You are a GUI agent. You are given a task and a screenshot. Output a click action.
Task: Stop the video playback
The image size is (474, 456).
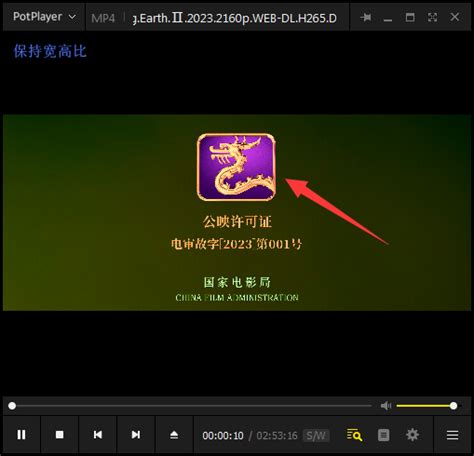[x=60, y=435]
